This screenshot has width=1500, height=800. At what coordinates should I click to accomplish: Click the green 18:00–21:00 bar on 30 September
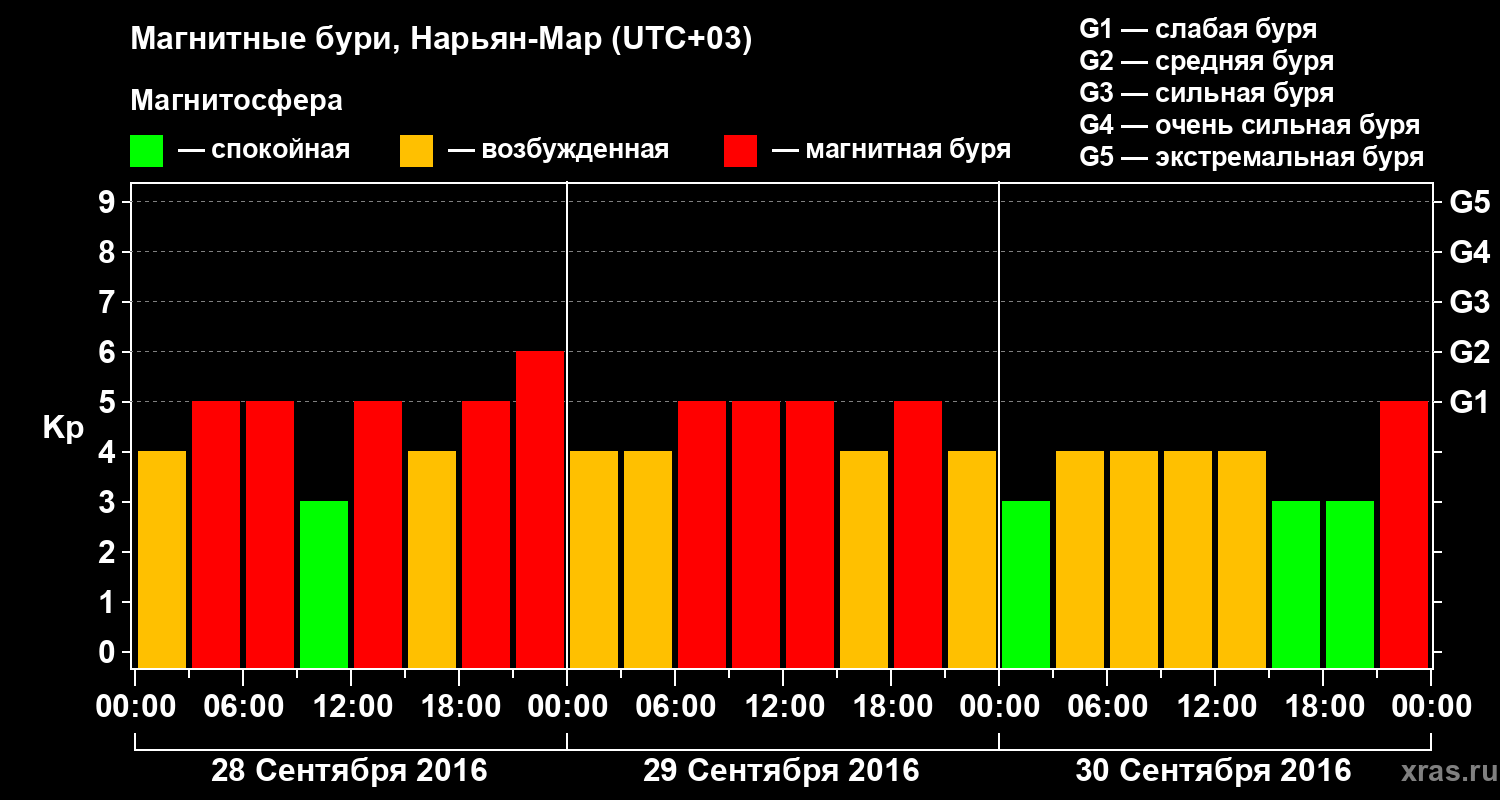pos(1350,584)
